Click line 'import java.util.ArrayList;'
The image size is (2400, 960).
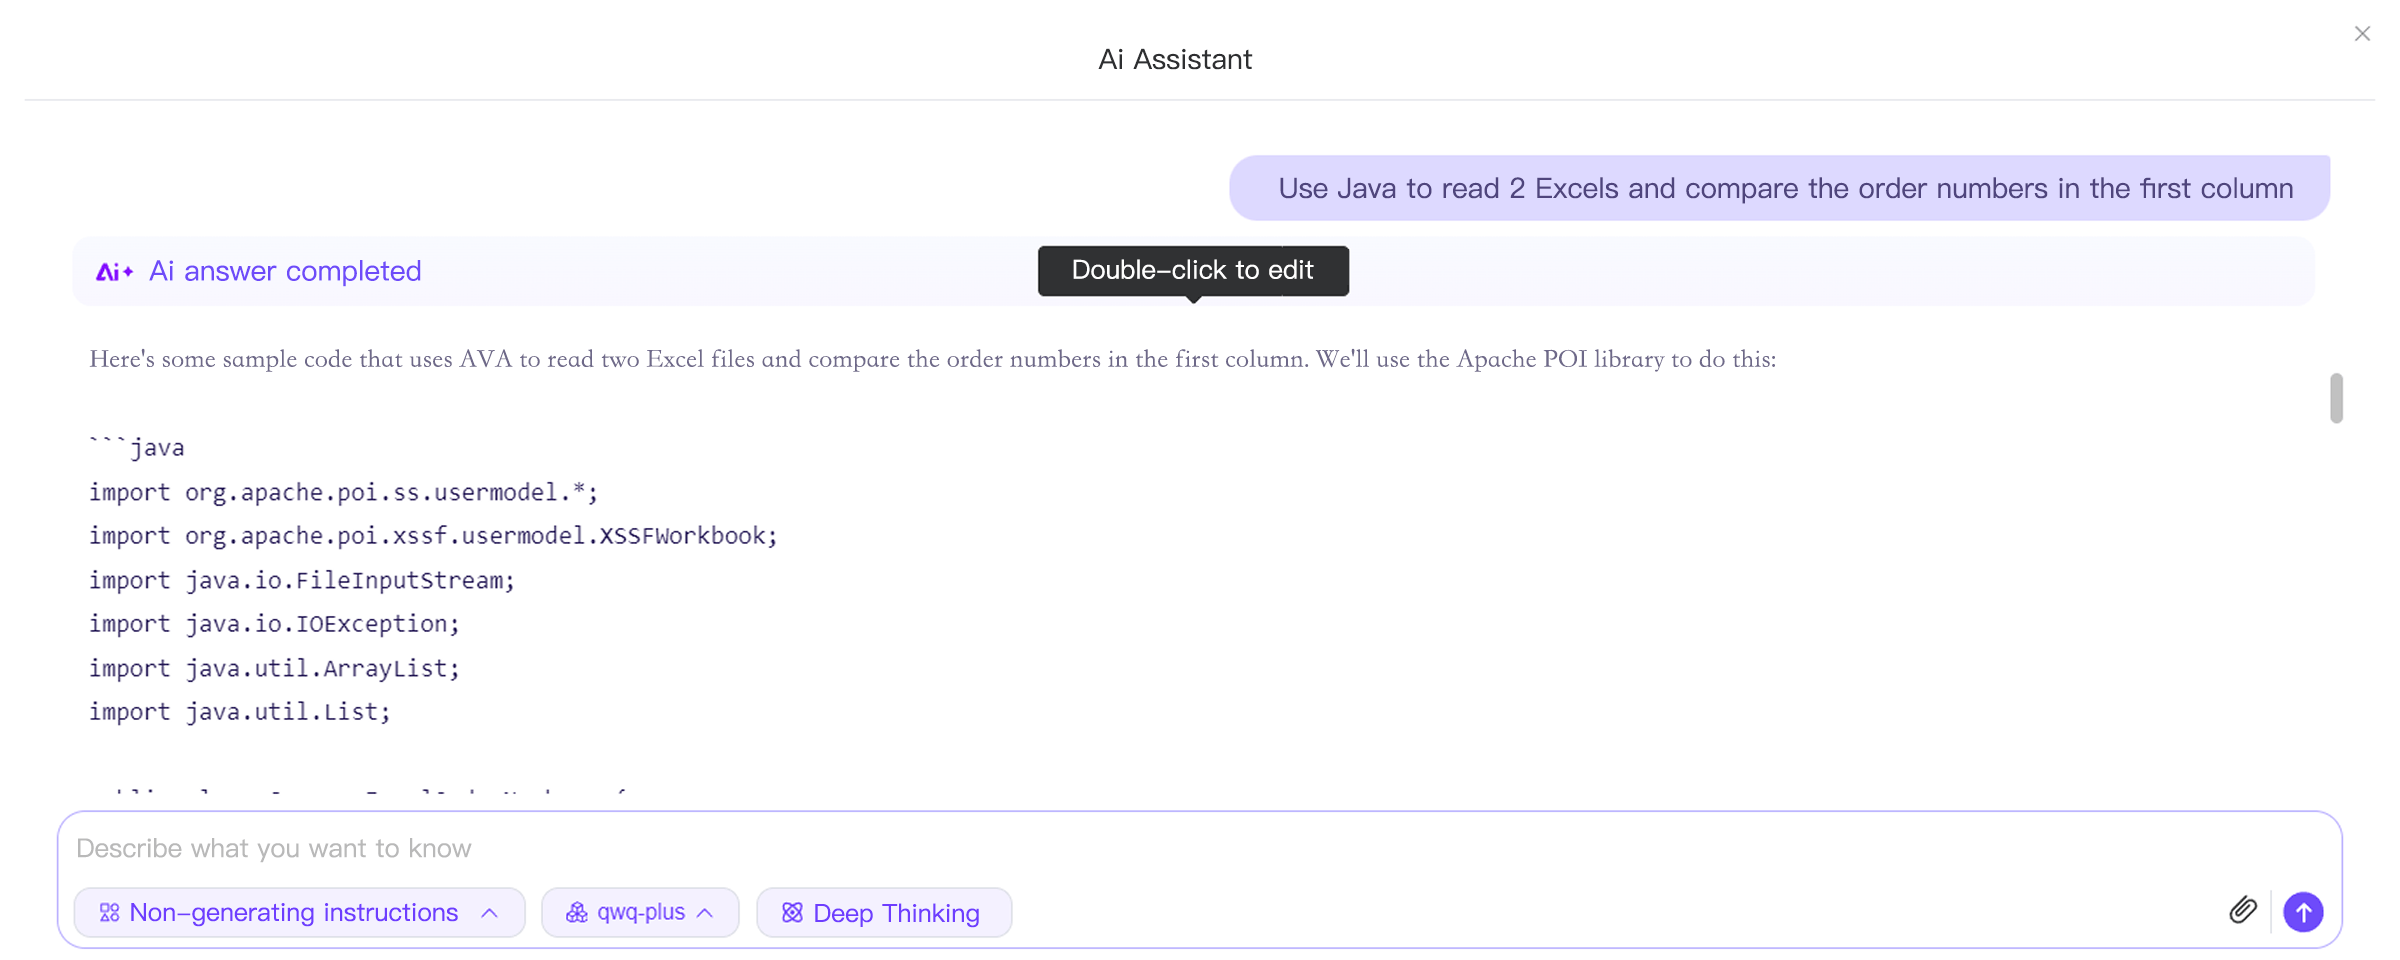[x=274, y=668]
